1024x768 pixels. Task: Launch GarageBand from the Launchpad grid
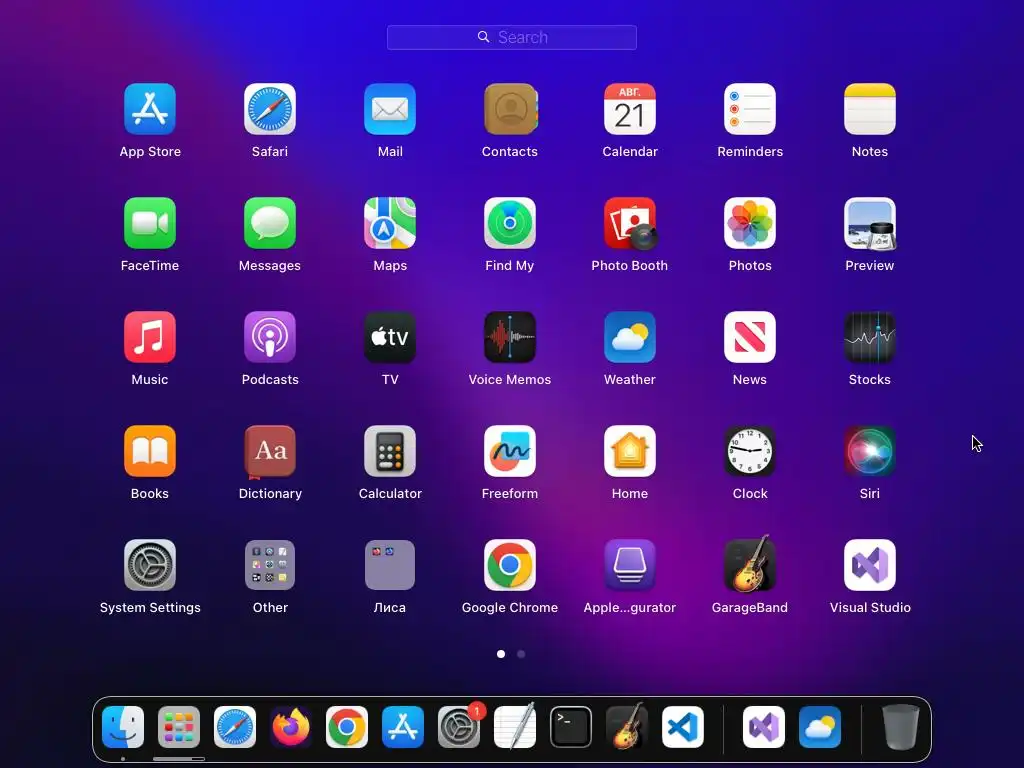[x=750, y=564]
